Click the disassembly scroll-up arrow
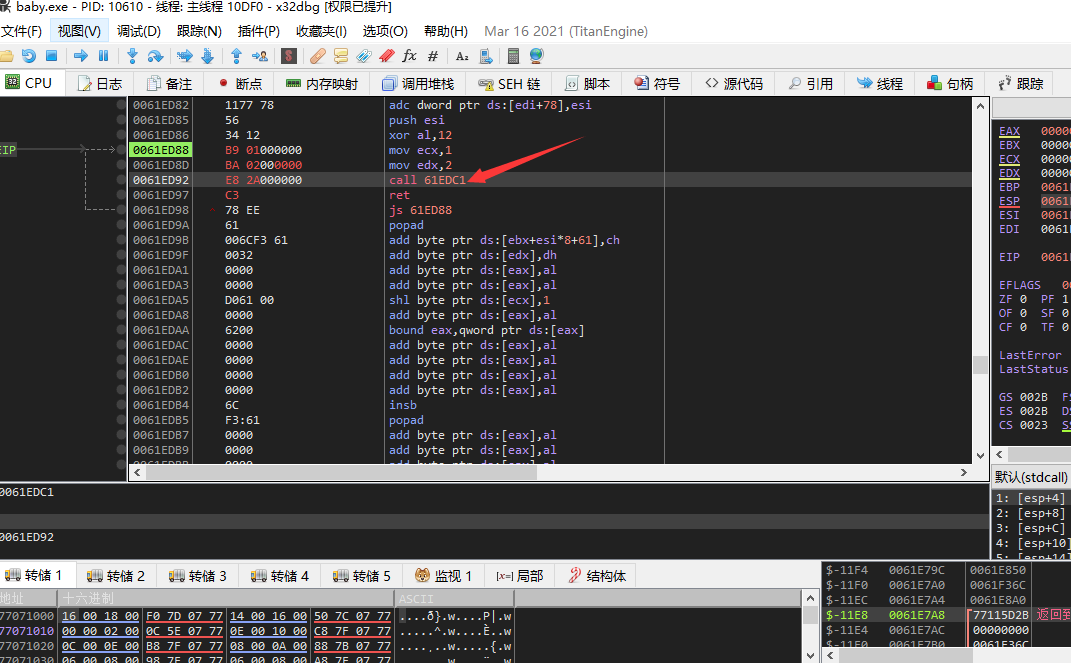This screenshot has height=663, width=1071. pos(980,106)
